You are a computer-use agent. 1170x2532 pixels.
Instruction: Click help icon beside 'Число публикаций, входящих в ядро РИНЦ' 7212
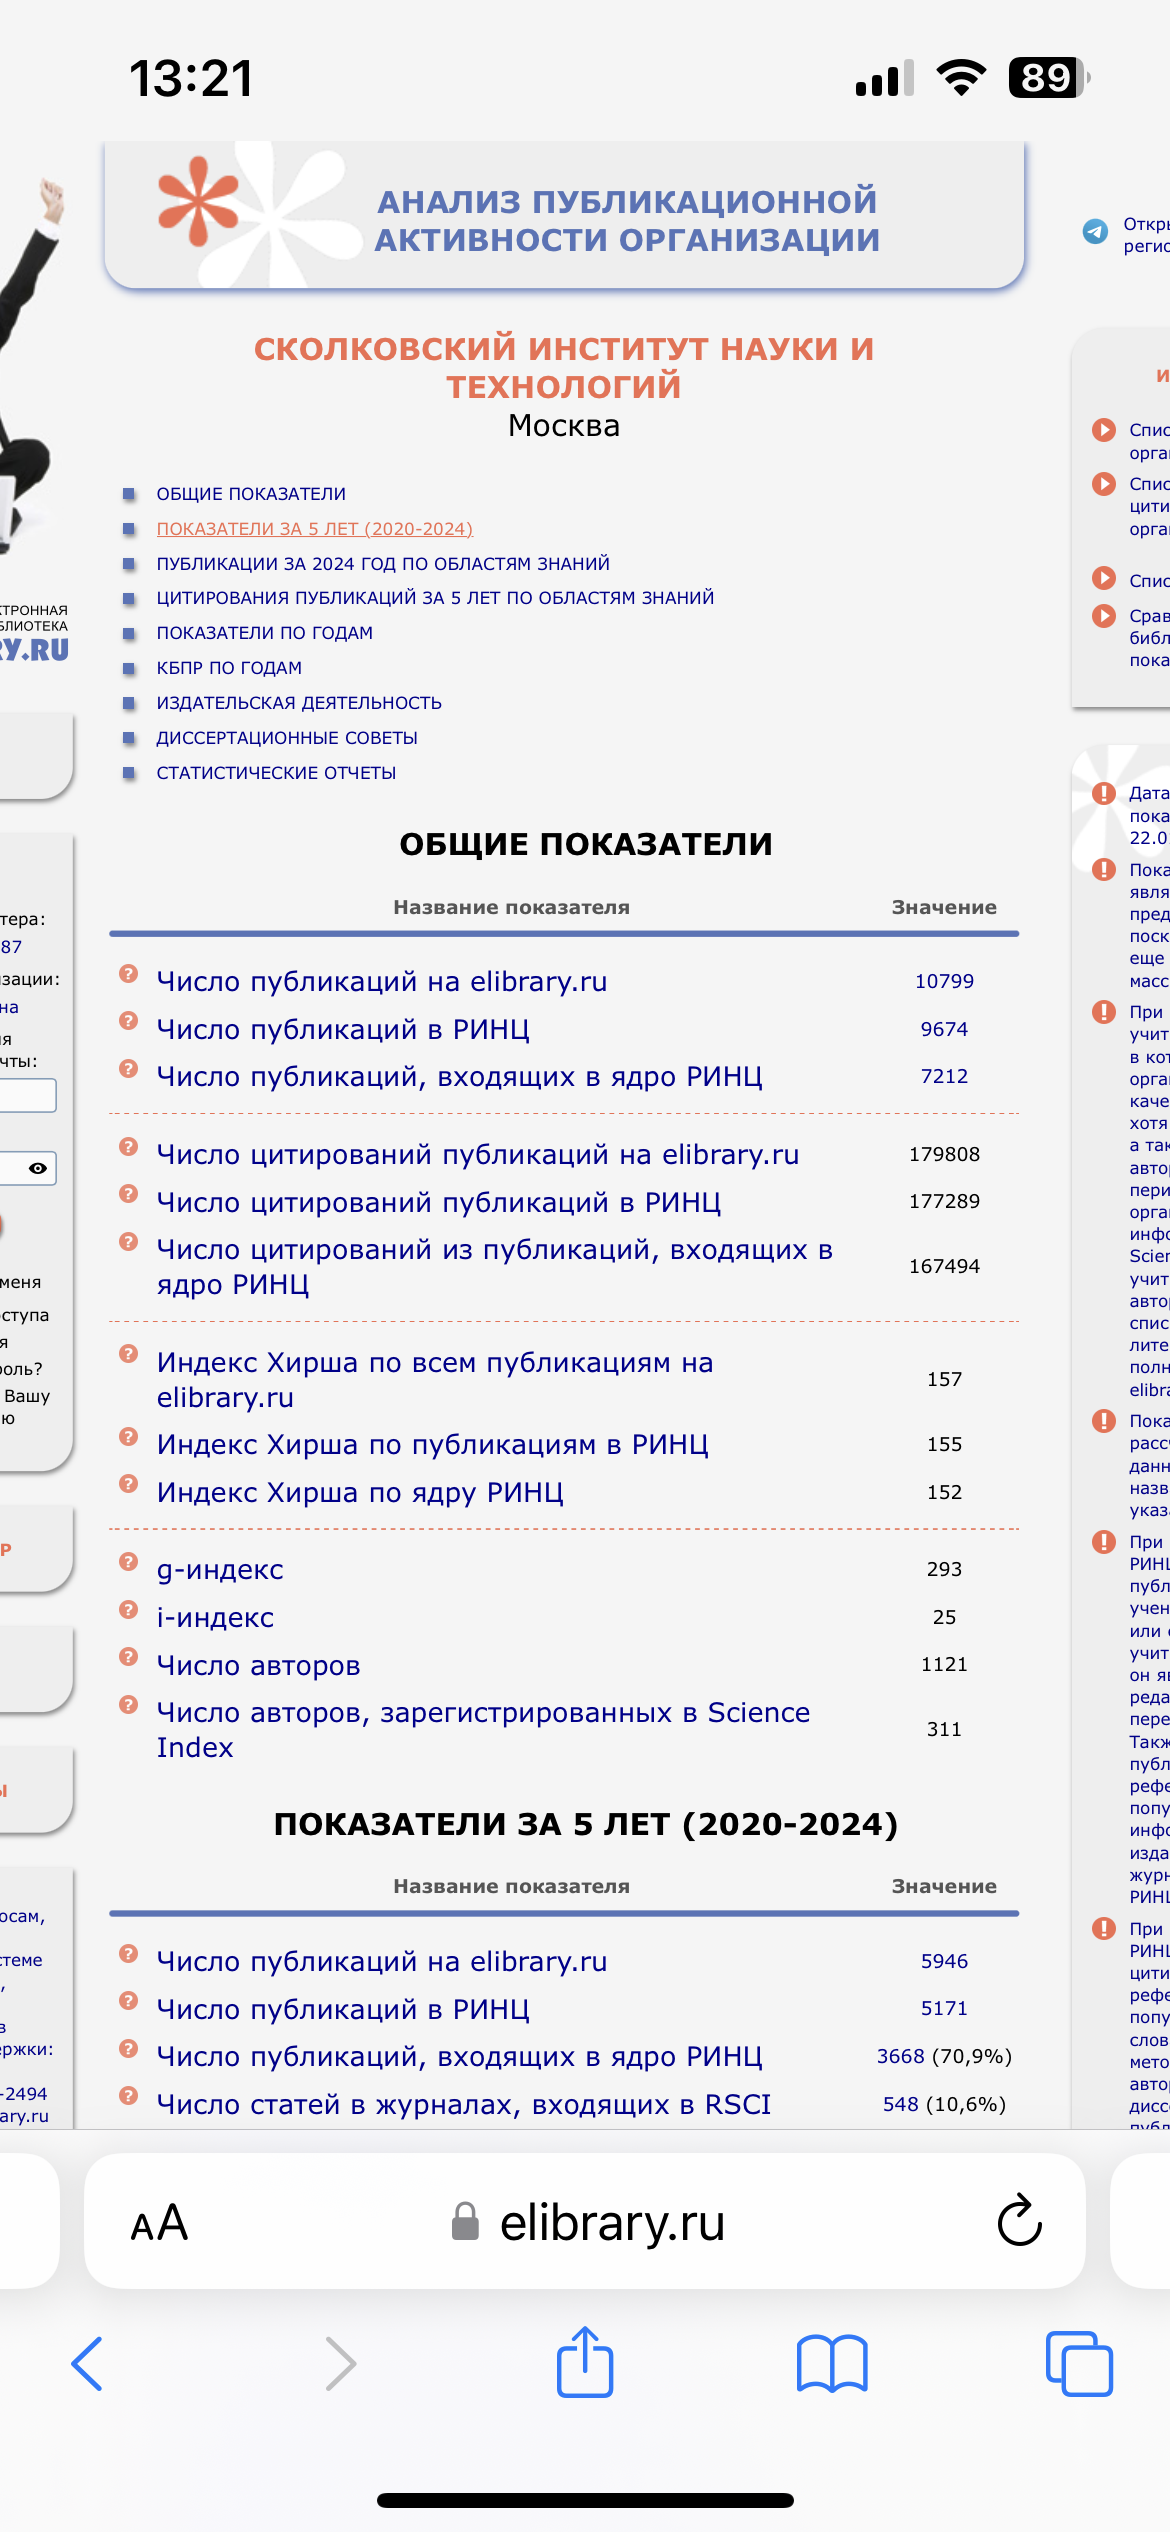128,1068
